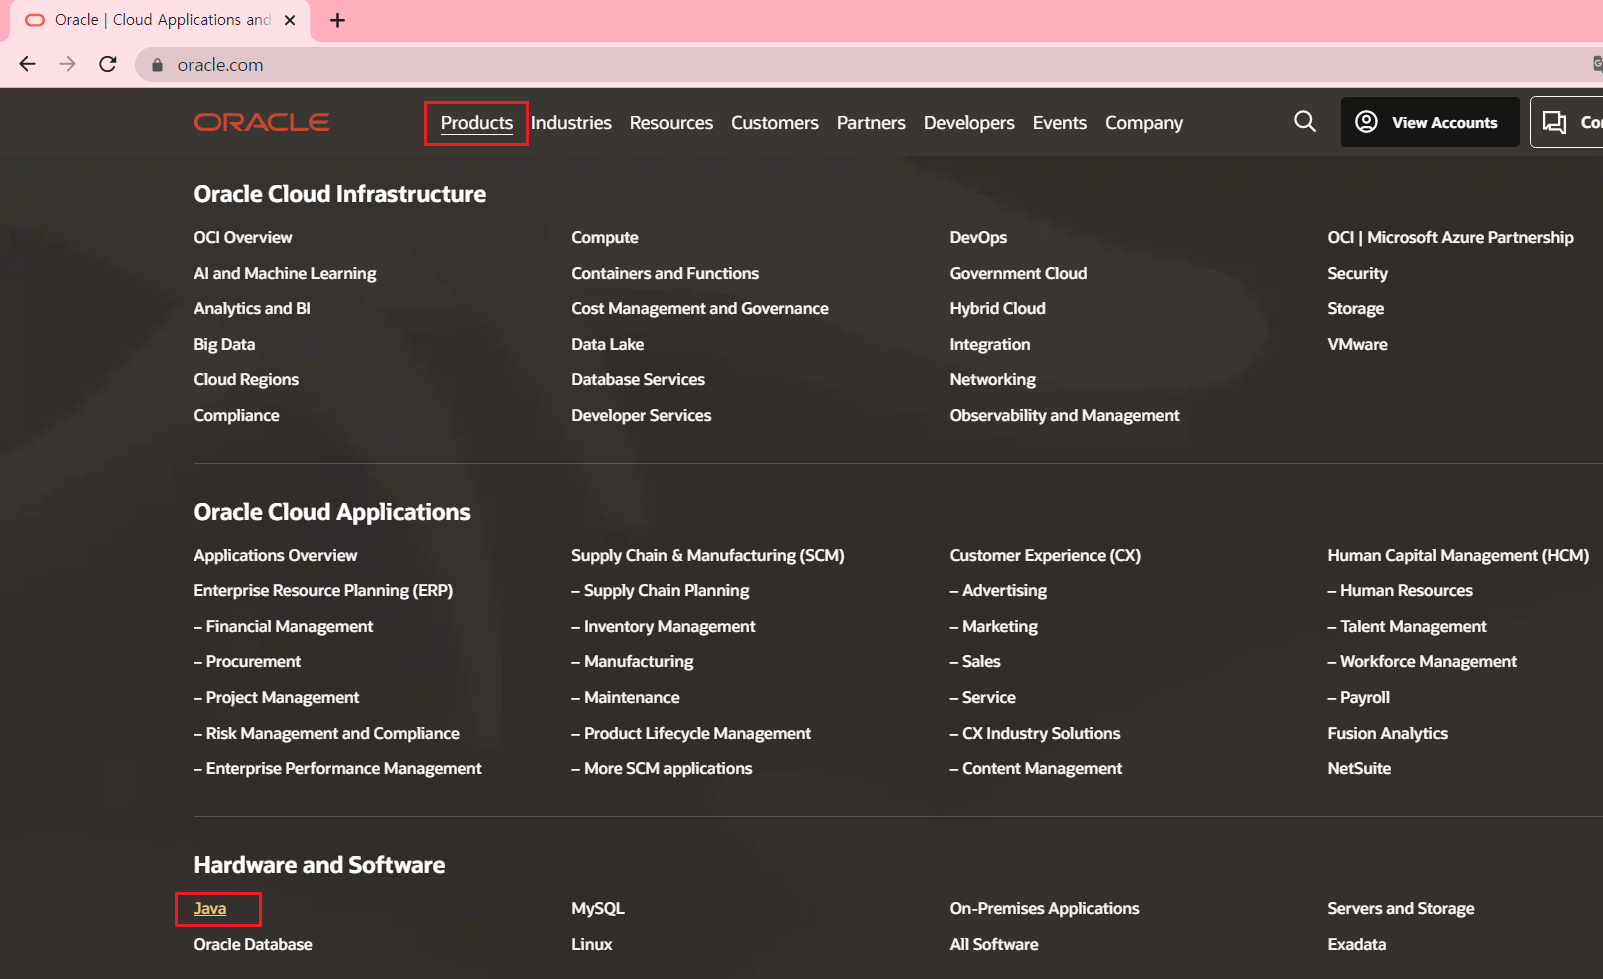Open Risk Management and Compliance
This screenshot has height=979, width=1603.
click(327, 733)
